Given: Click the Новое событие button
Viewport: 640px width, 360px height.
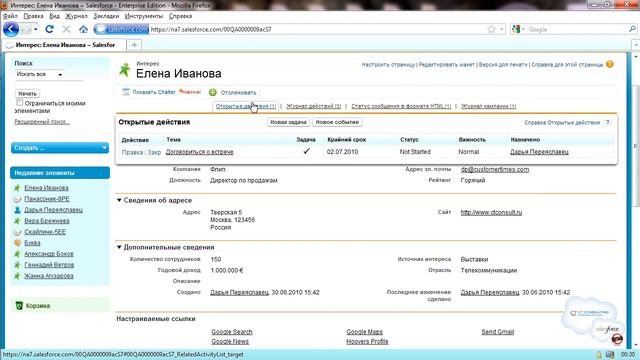Looking at the screenshot, I should 337,122.
